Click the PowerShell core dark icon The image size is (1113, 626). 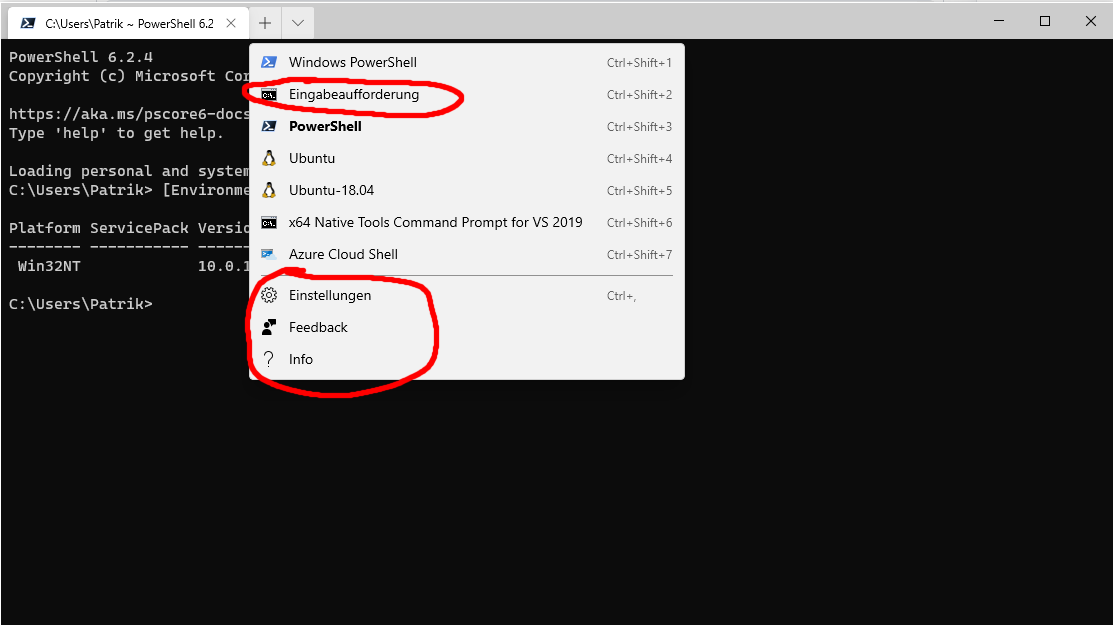pyautogui.click(x=269, y=126)
